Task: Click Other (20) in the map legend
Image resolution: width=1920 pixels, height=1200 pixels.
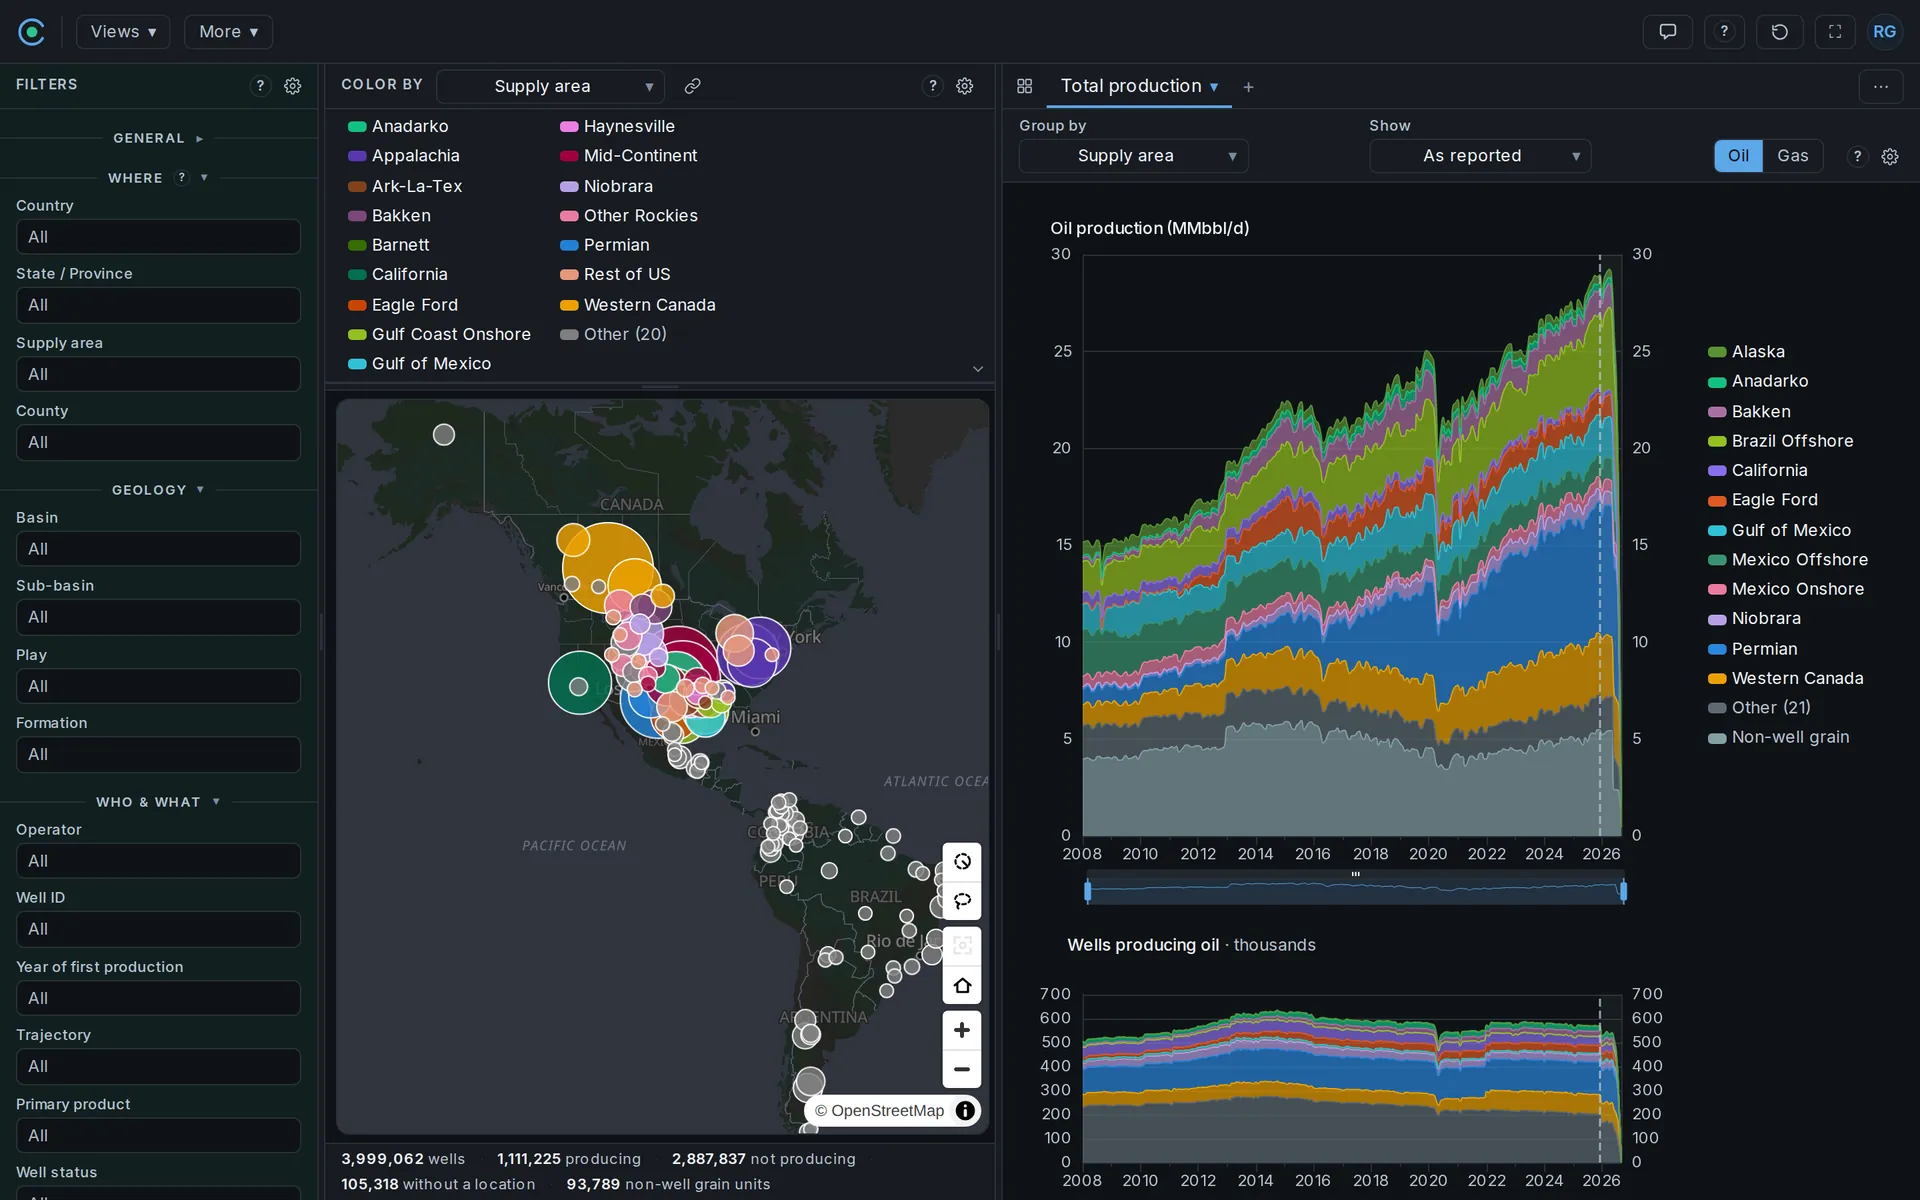Action: pos(613,334)
